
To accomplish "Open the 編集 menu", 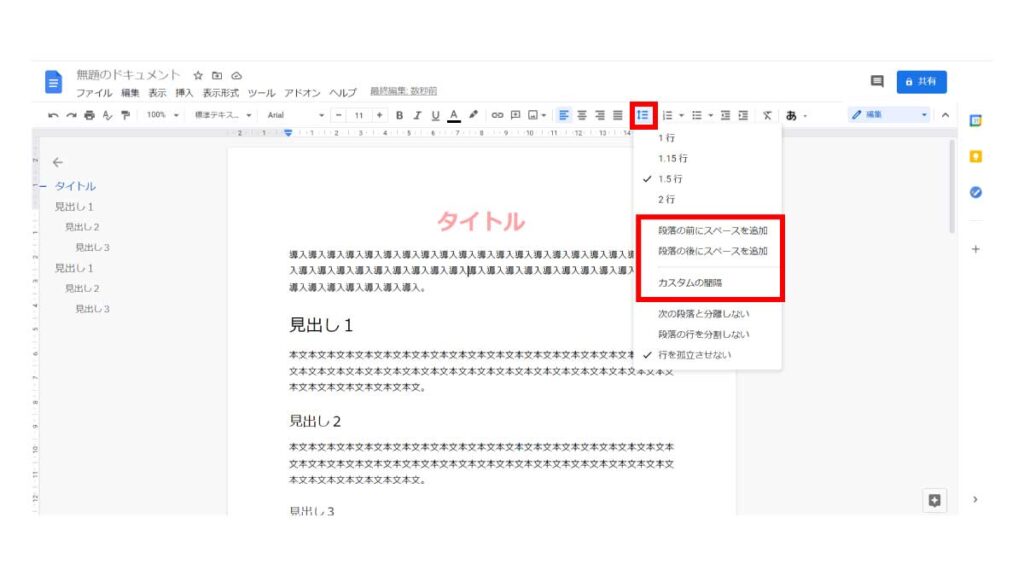I will coord(130,93).
